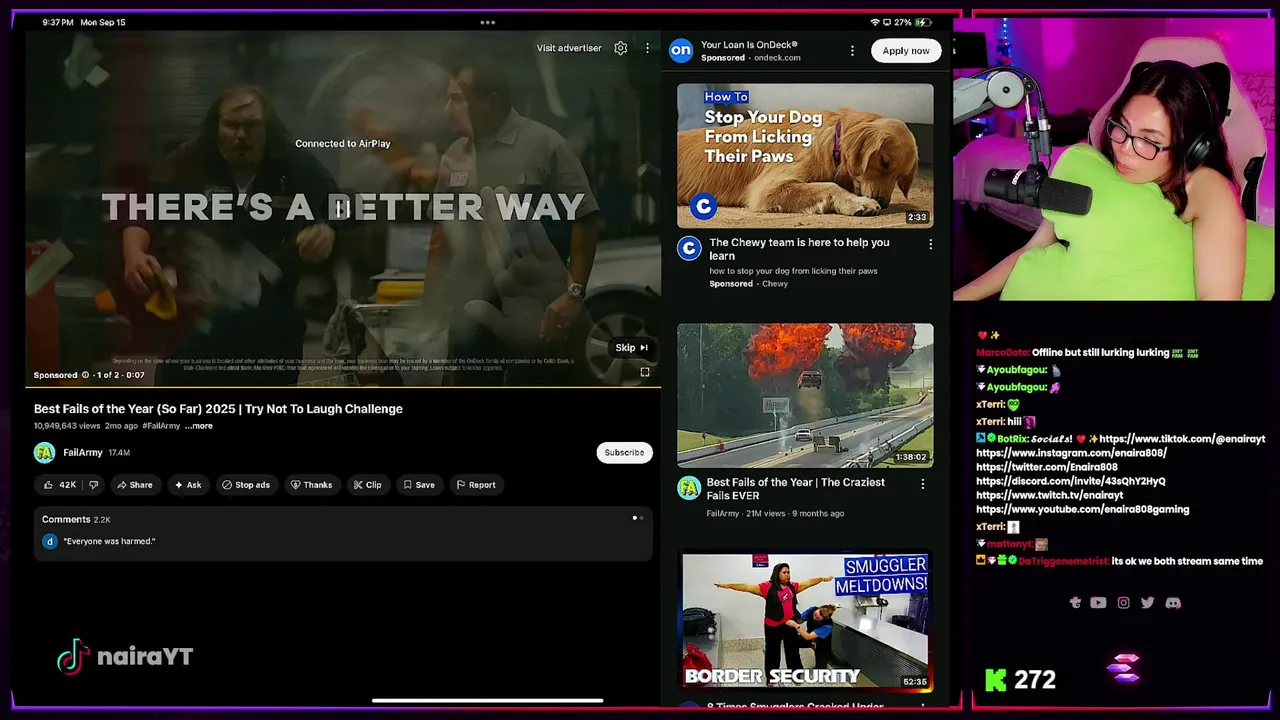The image size is (1280, 720).
Task: Click the Apply now button
Action: point(906,51)
